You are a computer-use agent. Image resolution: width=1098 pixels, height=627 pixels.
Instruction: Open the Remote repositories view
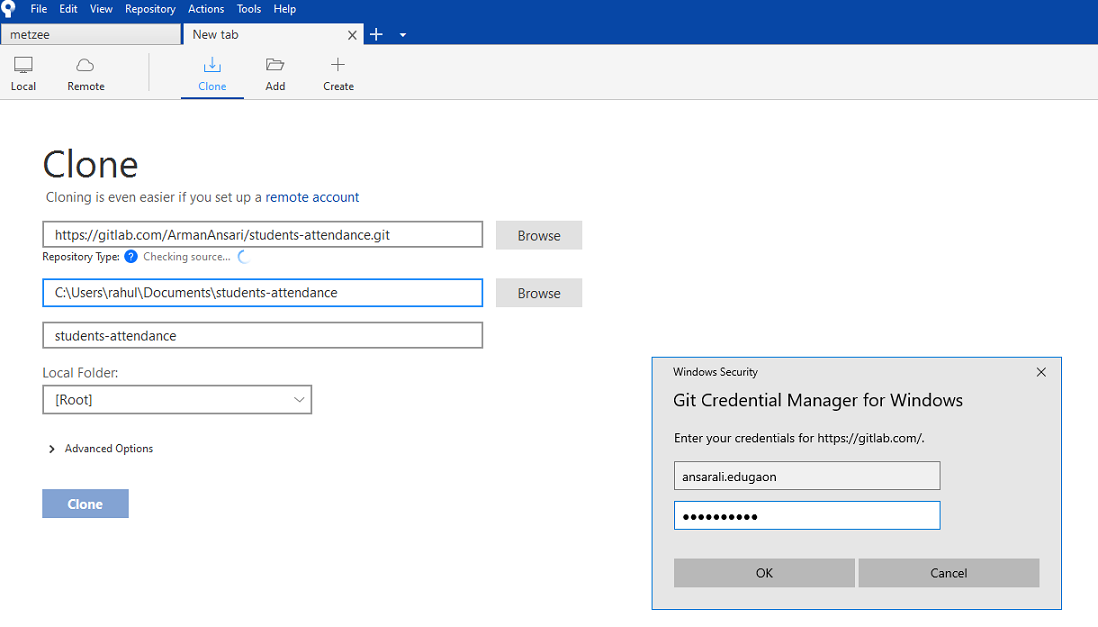coord(85,74)
